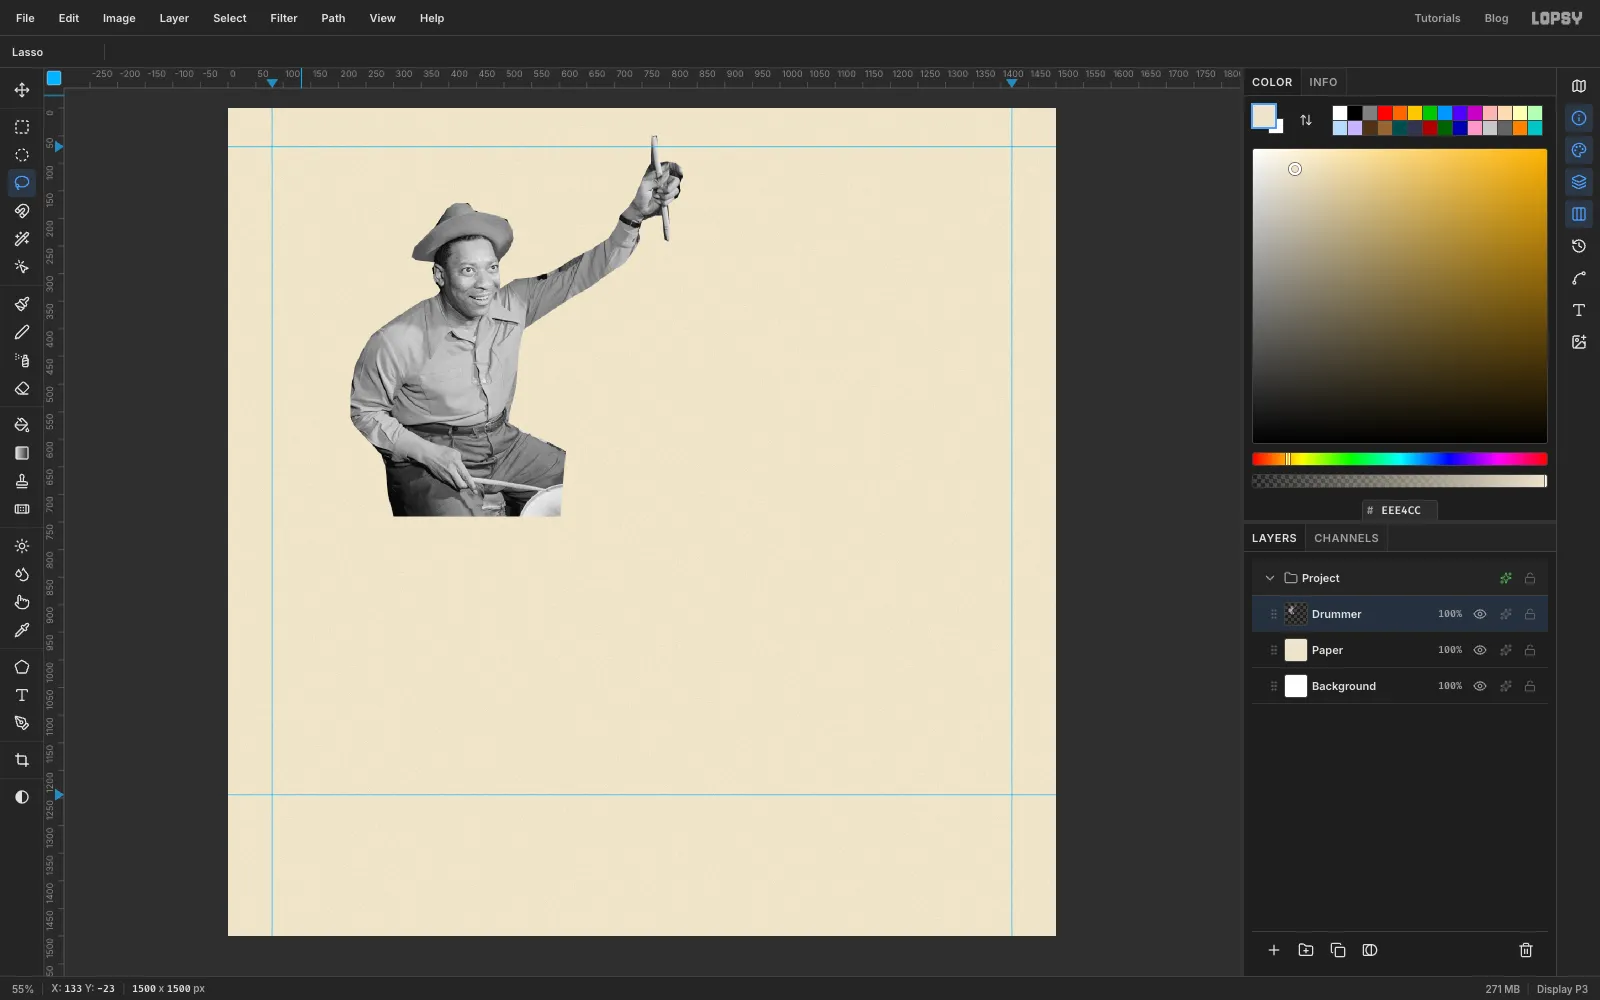Hide the Drummer layer
Image resolution: width=1600 pixels, height=1000 pixels.
click(1480, 614)
